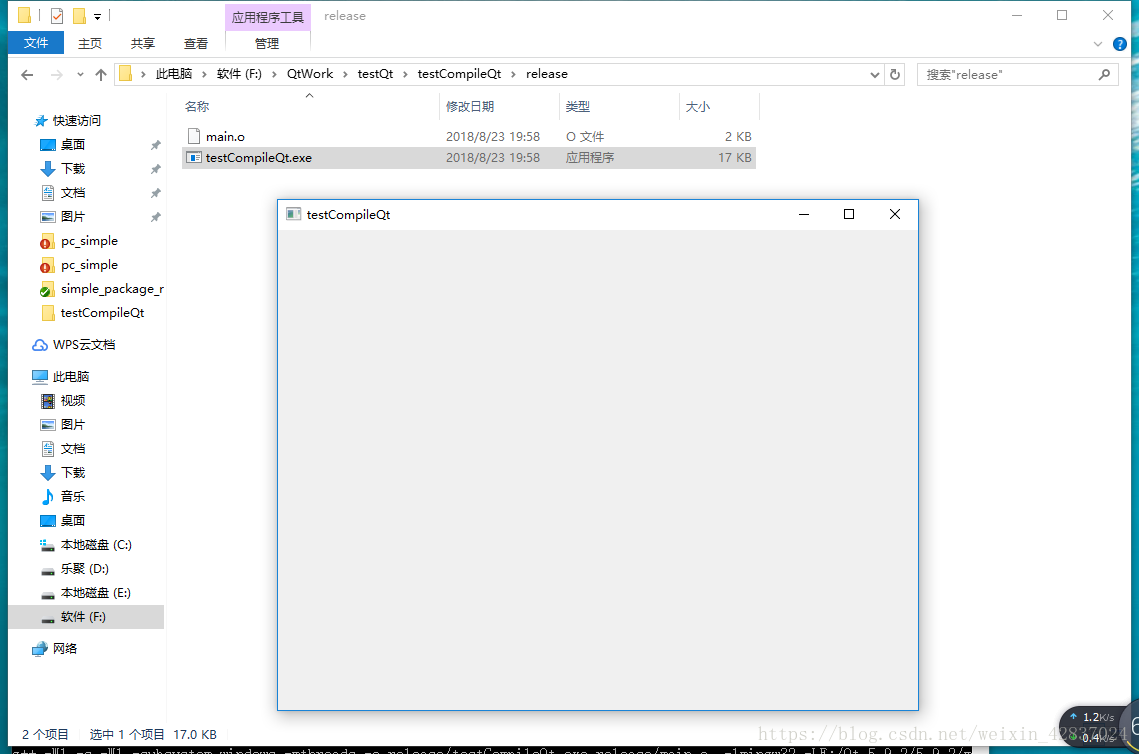Click the main.o file icon
The height and width of the screenshot is (754, 1139).
tap(194, 136)
